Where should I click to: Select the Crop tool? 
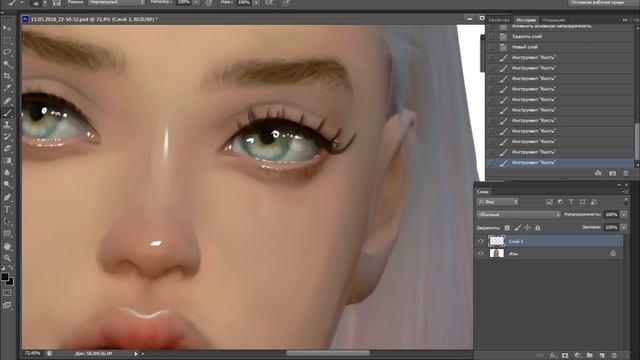point(7,76)
